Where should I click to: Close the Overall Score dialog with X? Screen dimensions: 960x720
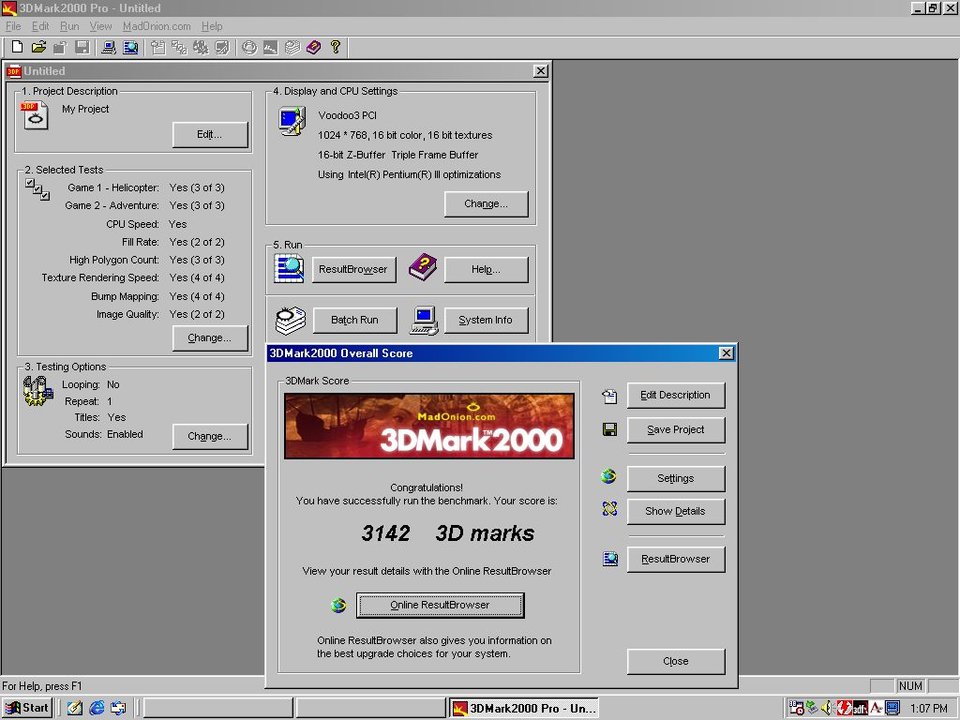(726, 353)
